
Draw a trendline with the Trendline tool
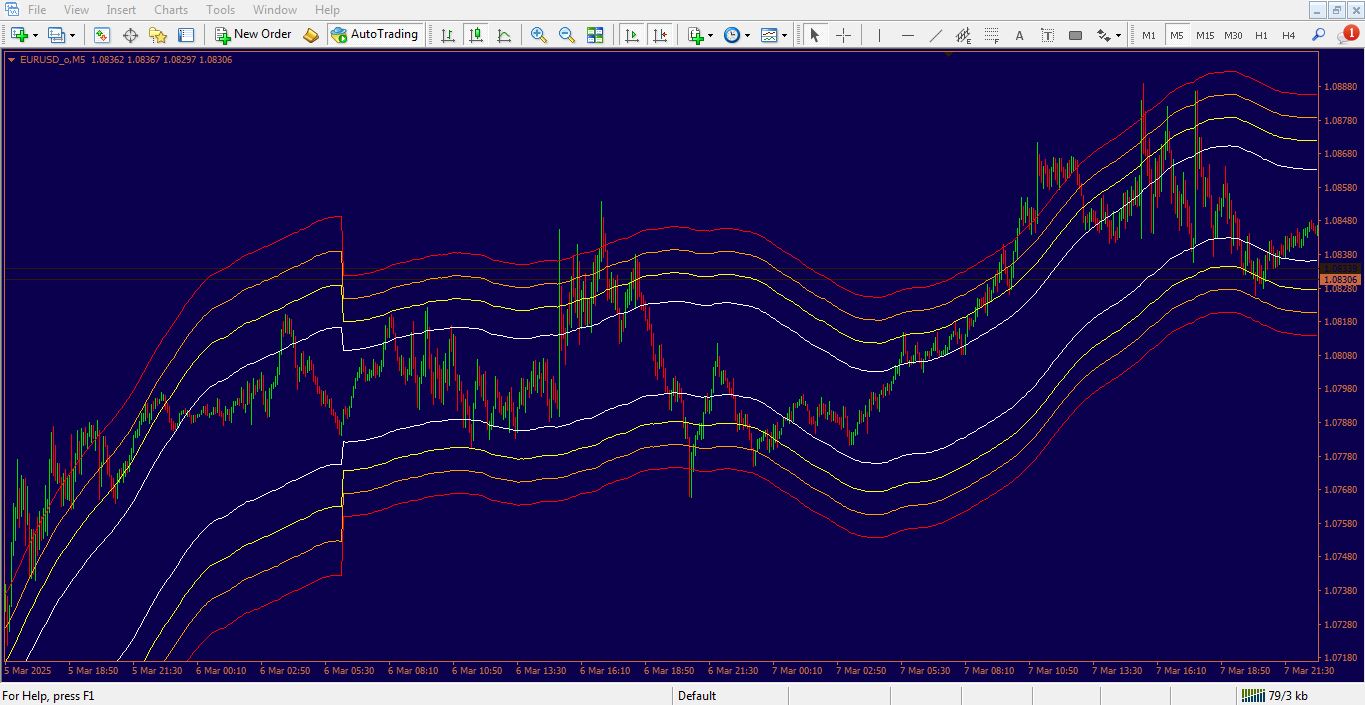click(936, 35)
